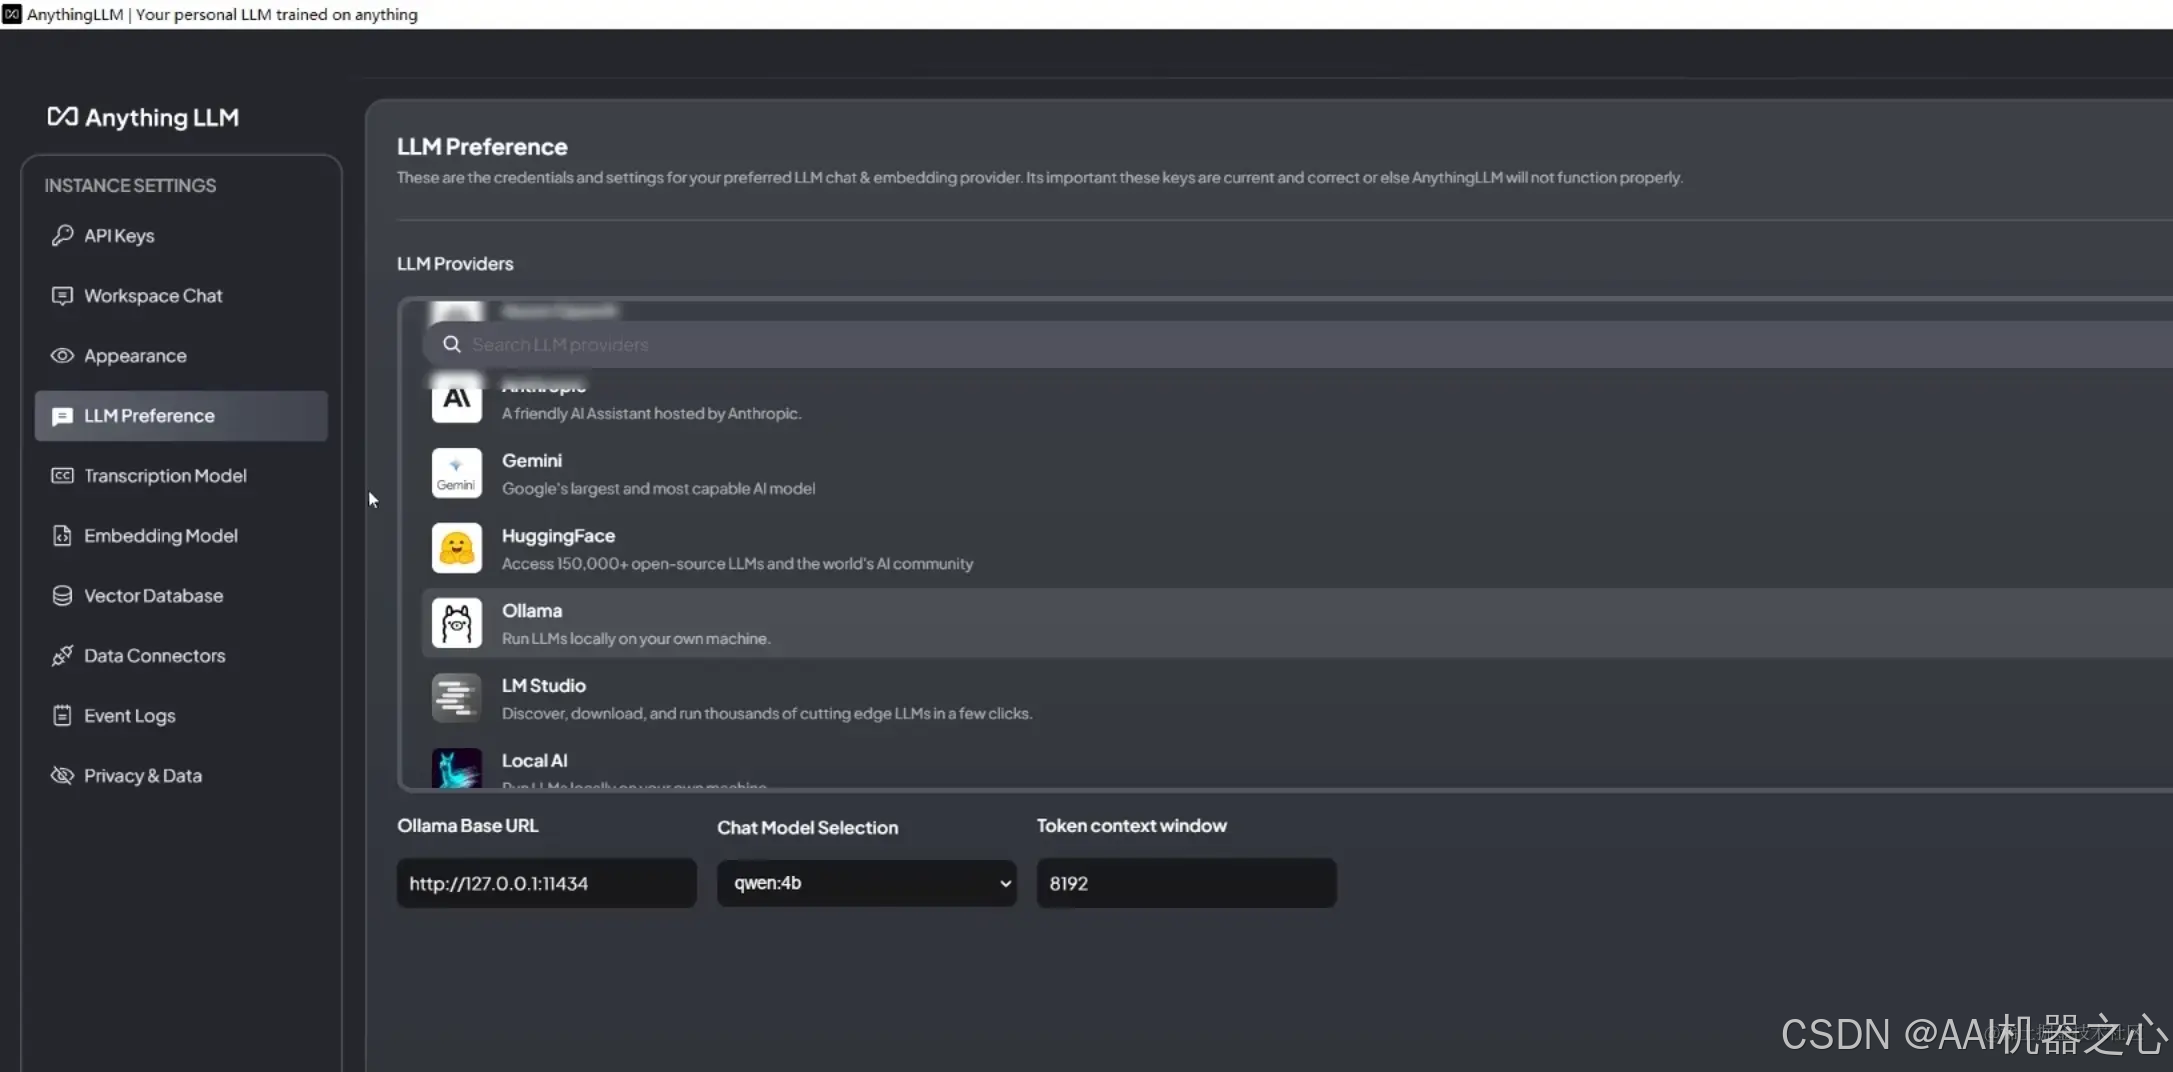Click 'Google's largest and most capable AI model'
Viewport: 2173px width, 1072px height.
point(658,489)
